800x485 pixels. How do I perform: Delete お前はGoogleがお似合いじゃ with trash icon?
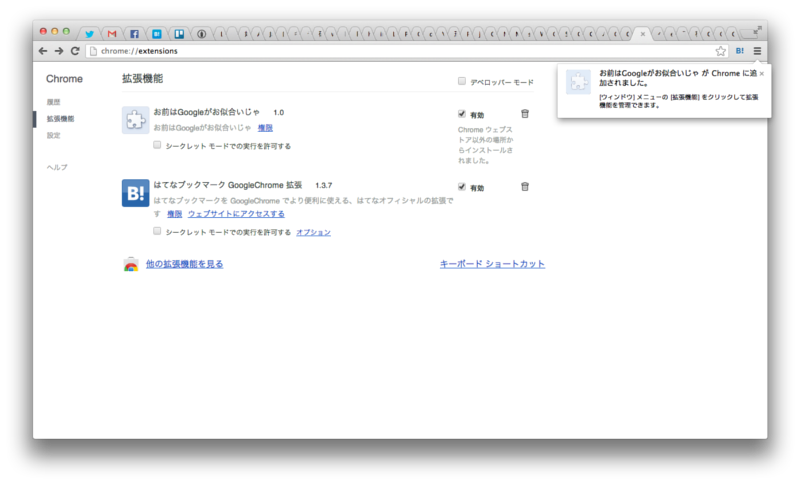coord(525,114)
